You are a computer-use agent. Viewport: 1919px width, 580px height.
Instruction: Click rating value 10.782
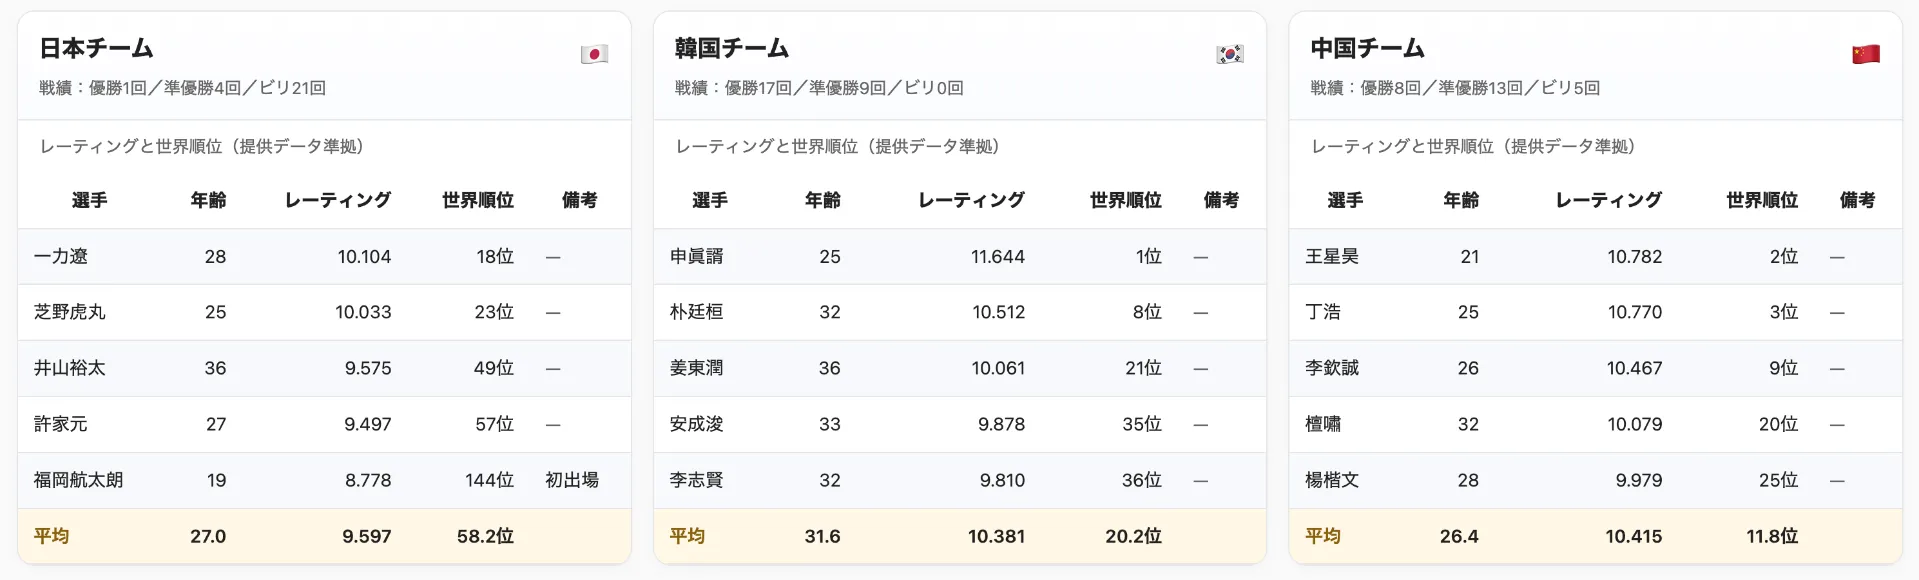click(x=1635, y=257)
